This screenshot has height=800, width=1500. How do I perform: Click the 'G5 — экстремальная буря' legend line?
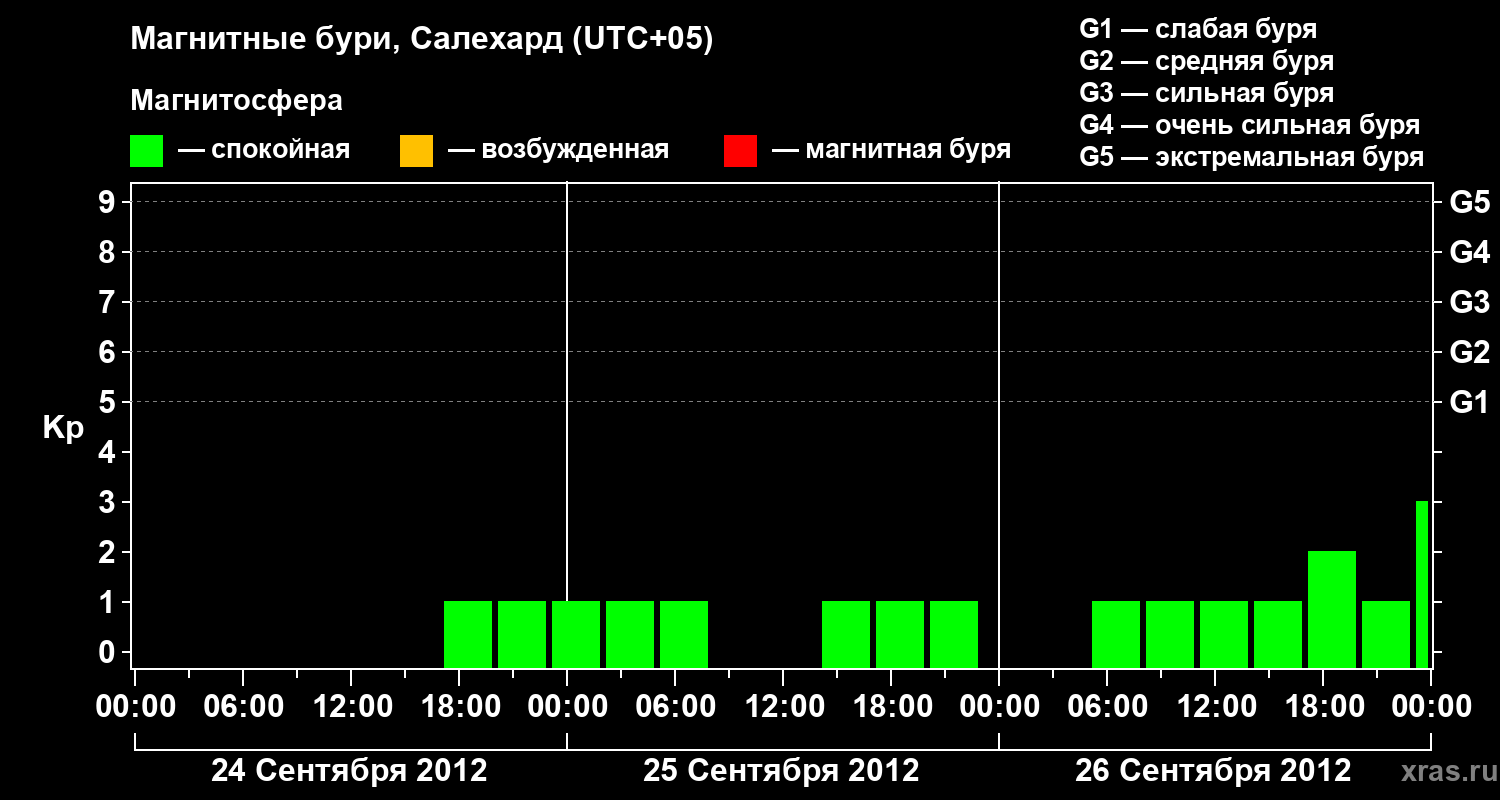tap(1251, 157)
